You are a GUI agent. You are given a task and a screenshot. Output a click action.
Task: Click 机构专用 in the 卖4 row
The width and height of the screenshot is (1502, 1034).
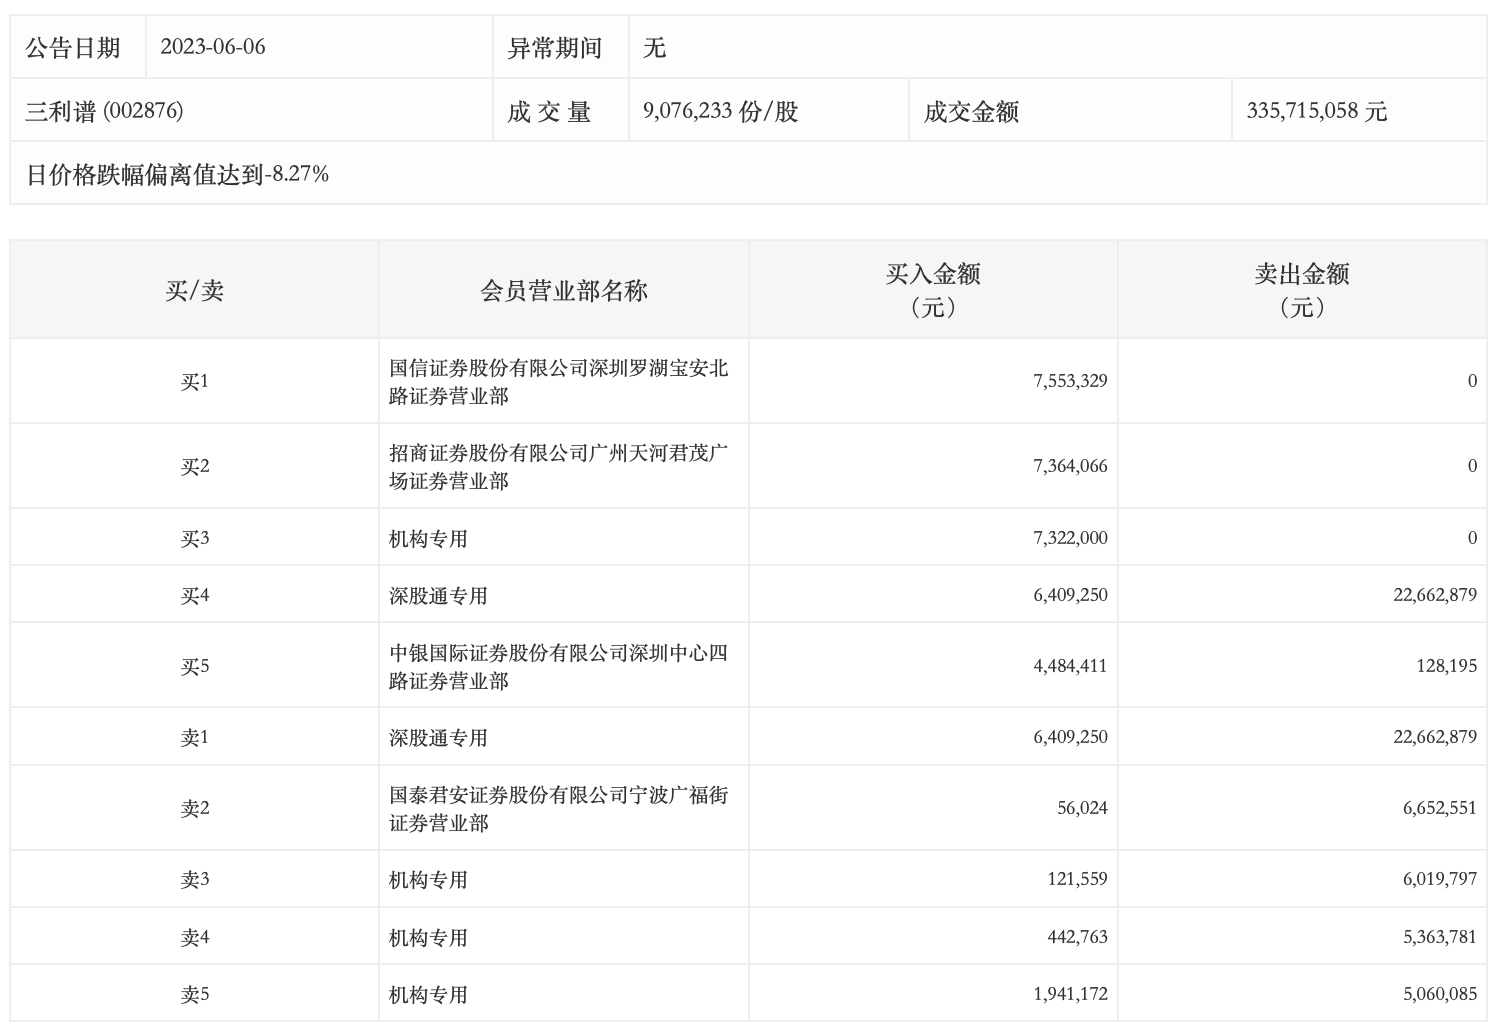pyautogui.click(x=428, y=938)
